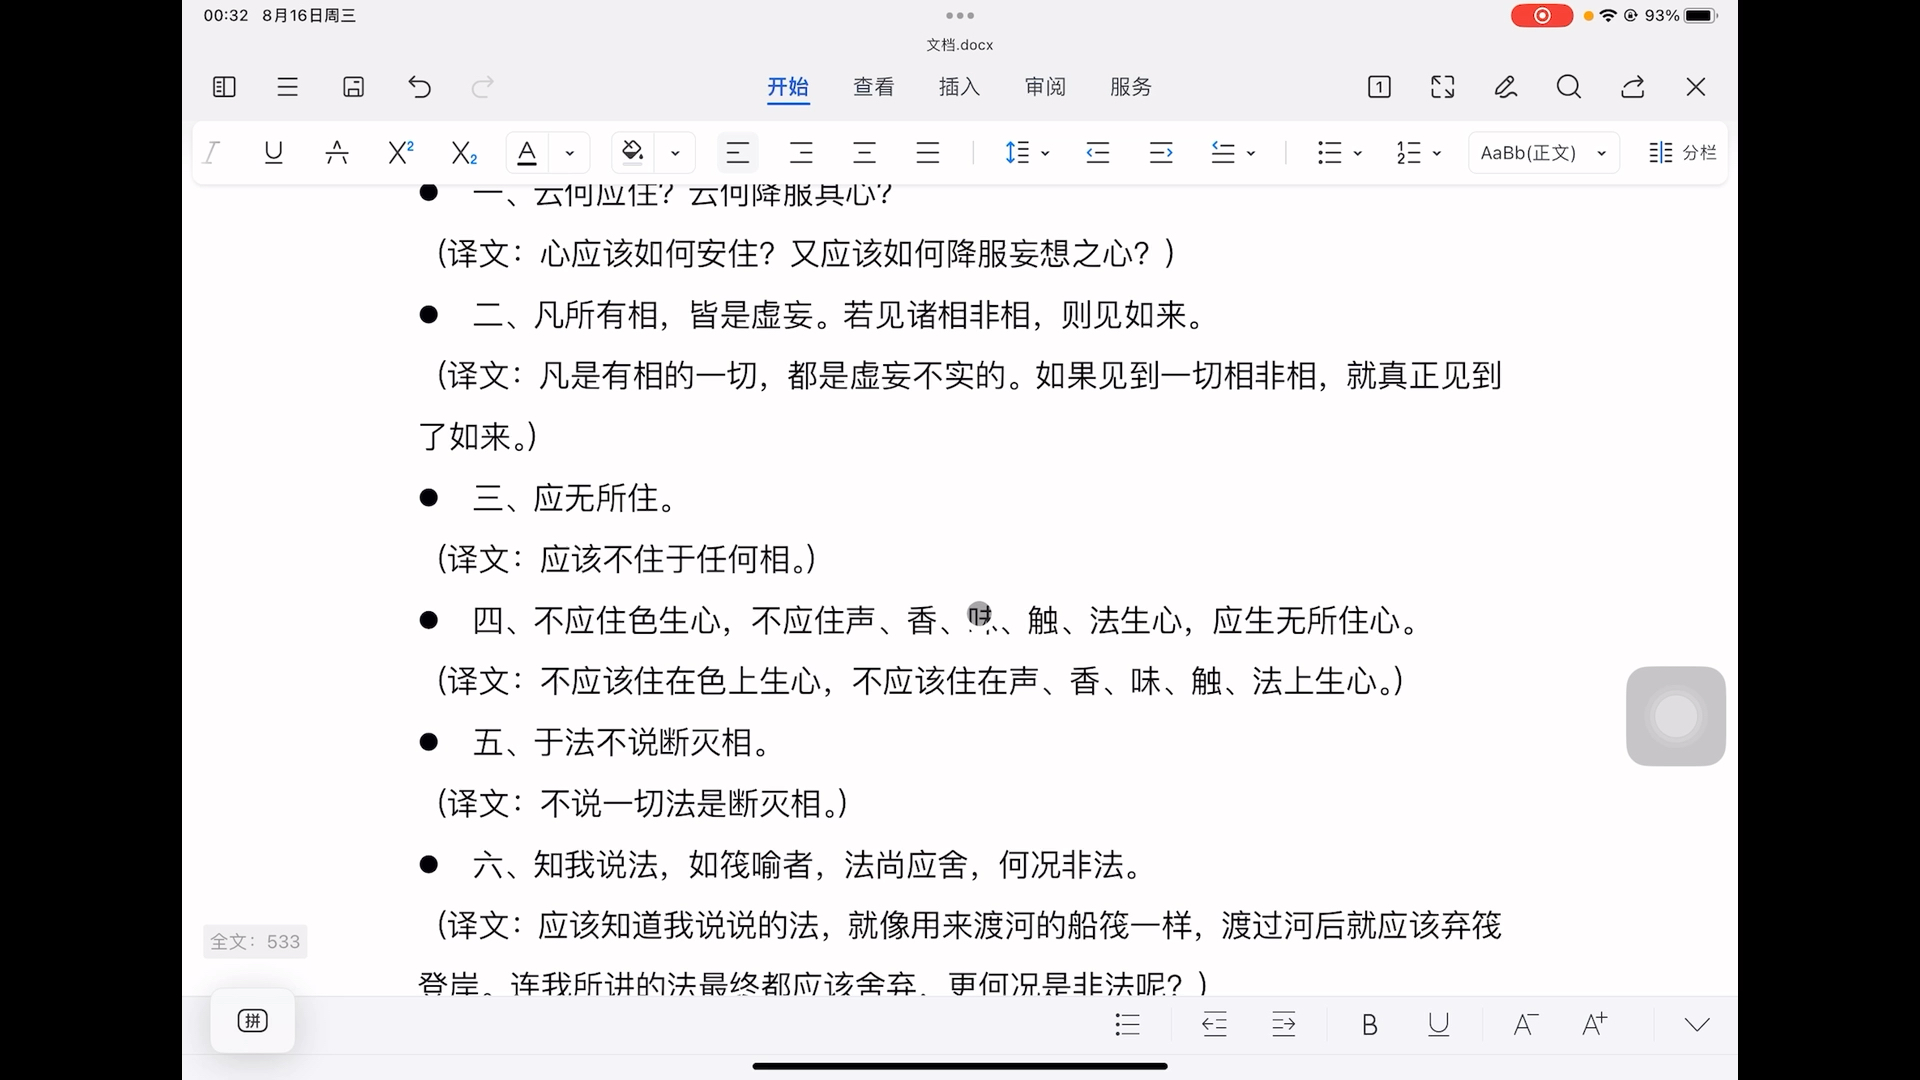
Task: Apply highlight fill color
Action: pos(633,152)
